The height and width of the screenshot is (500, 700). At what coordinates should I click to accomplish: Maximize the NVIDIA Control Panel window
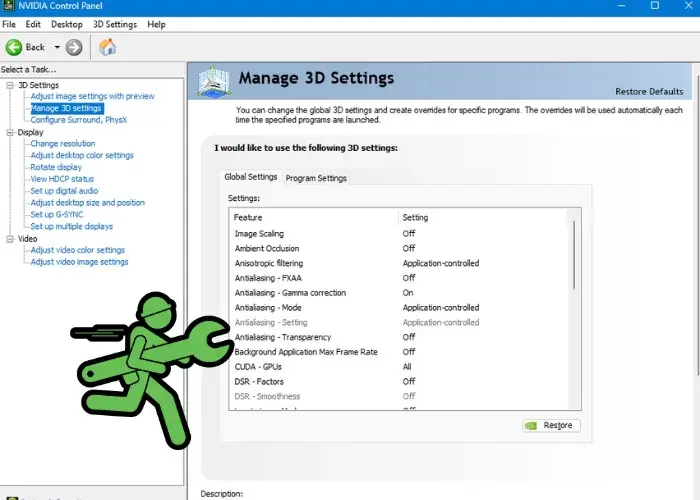654,5
